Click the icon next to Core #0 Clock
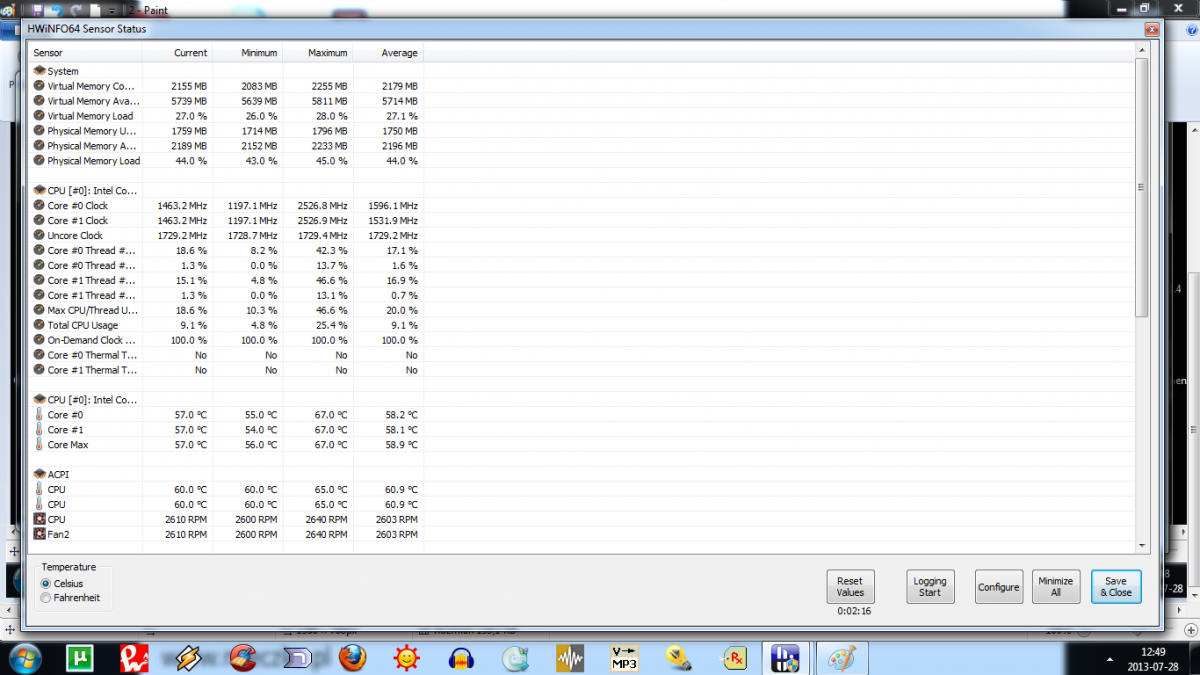 point(39,206)
